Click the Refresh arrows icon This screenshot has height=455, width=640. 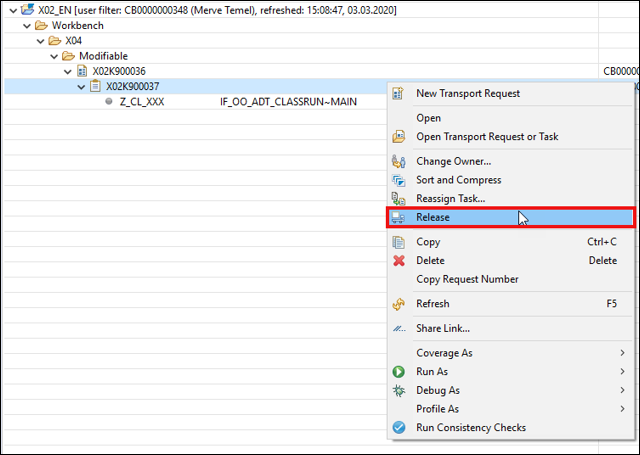click(x=399, y=304)
